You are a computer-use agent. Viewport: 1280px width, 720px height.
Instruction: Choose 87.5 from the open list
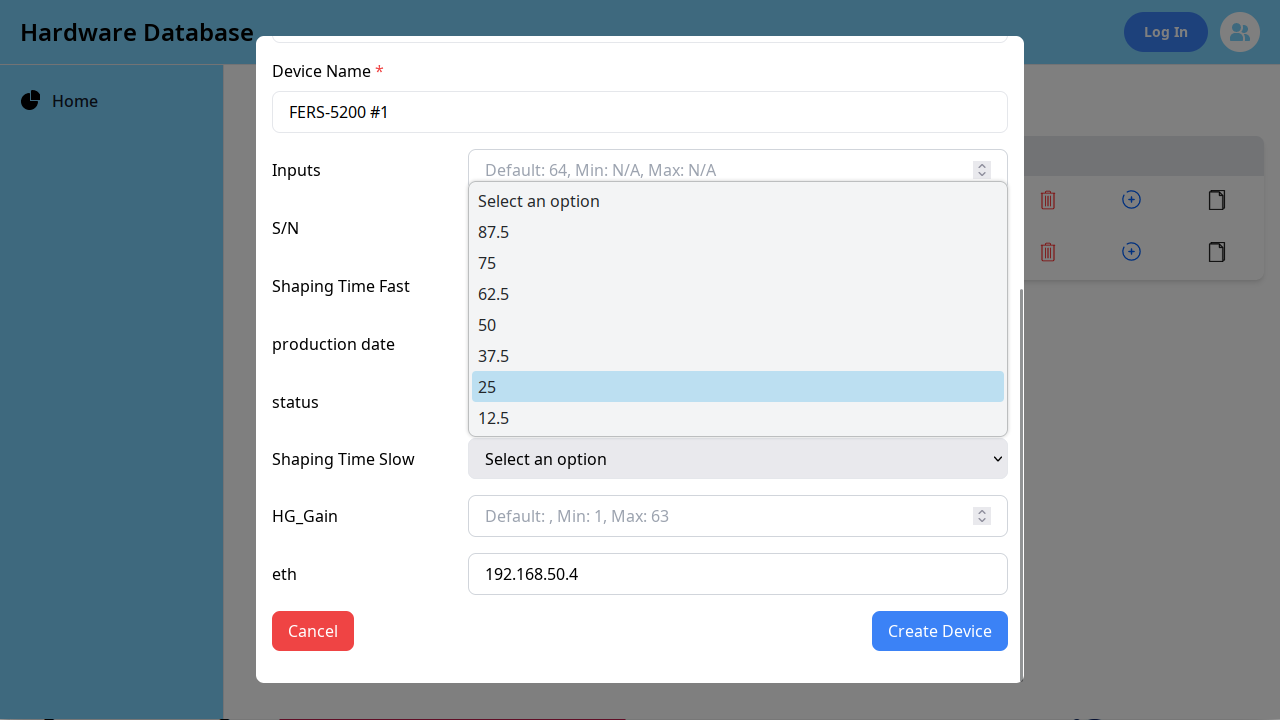point(738,232)
